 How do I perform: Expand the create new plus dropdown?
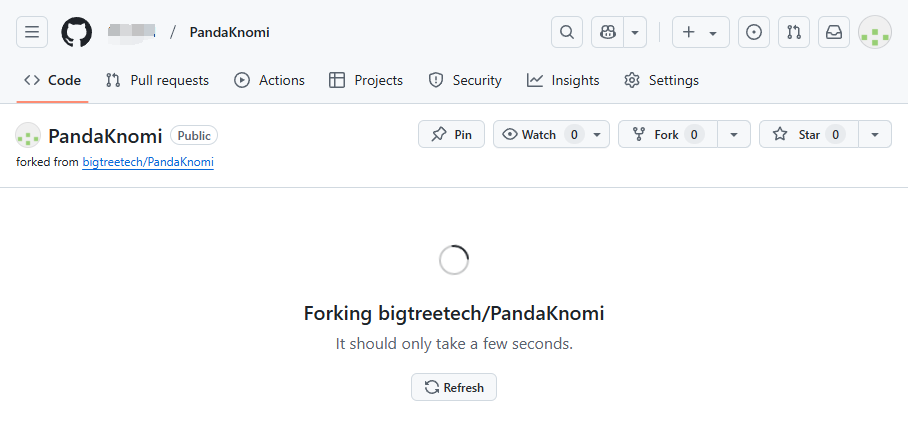(700, 32)
